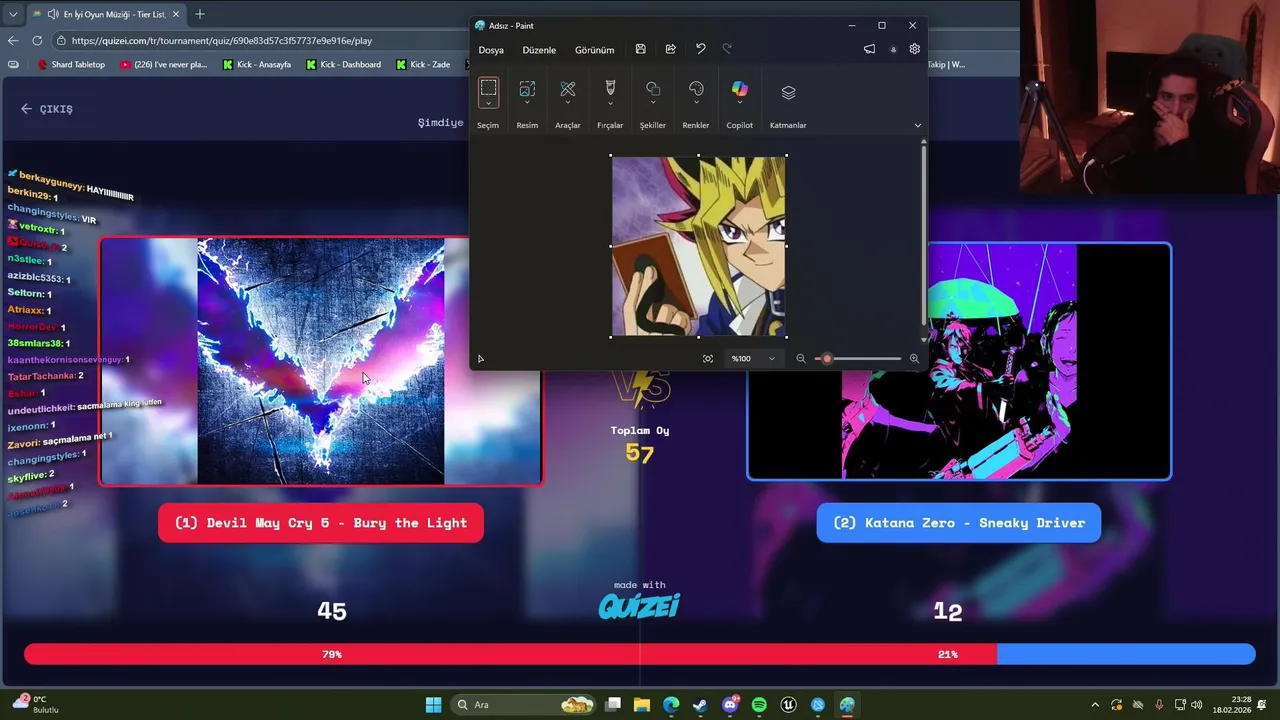Choose the Fırçalar brushes tool in Paint
1280x720 pixels.
(610, 89)
